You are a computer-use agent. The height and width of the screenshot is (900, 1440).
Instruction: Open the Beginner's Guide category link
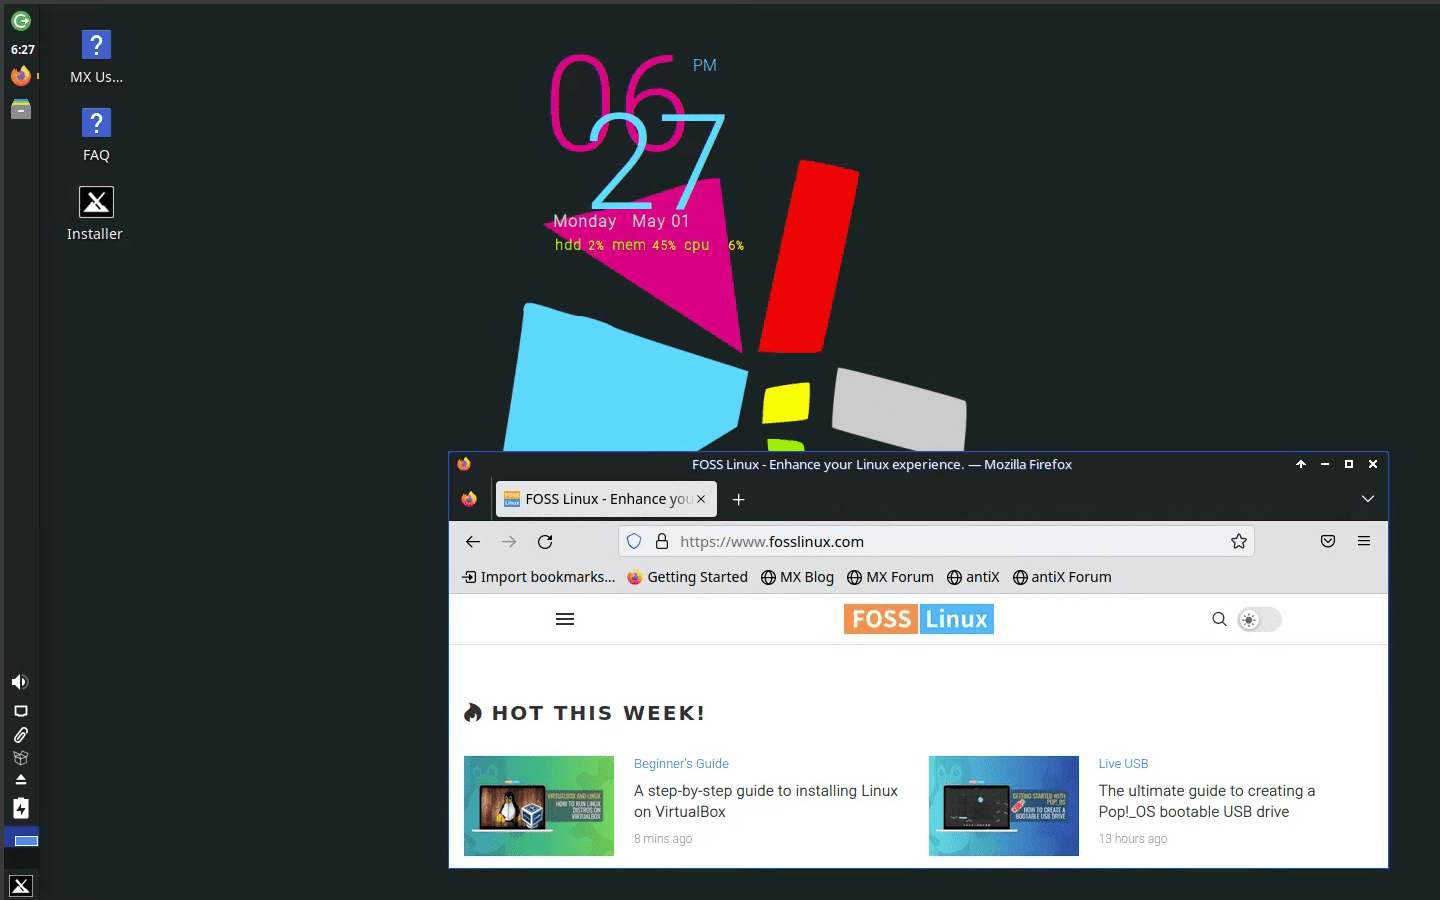681,763
